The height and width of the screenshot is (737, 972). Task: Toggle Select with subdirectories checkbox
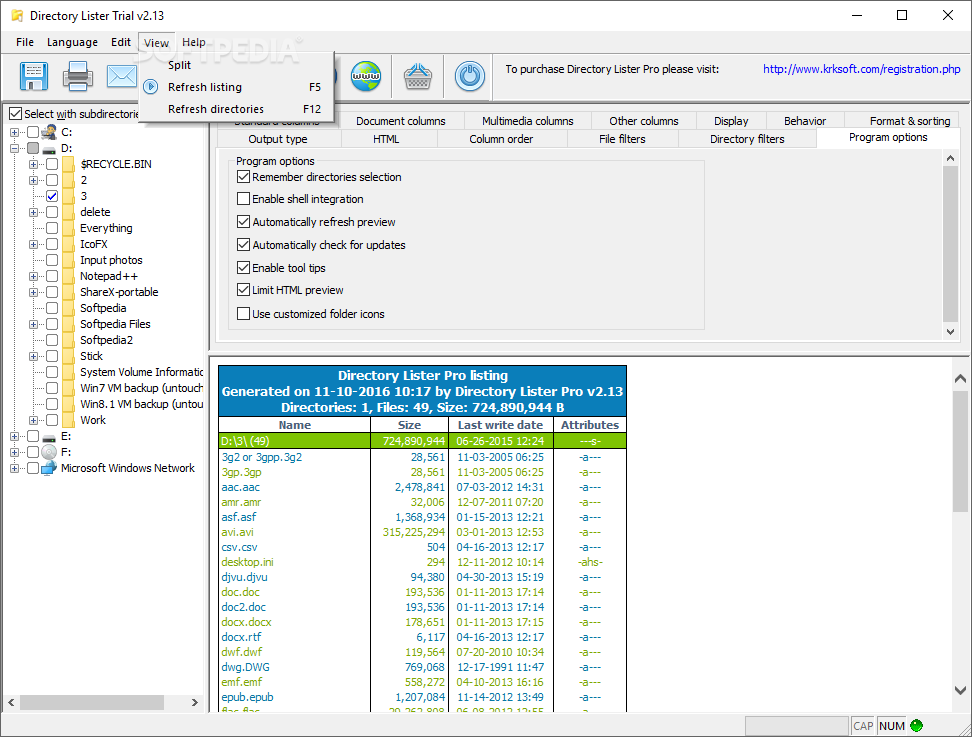pos(15,114)
